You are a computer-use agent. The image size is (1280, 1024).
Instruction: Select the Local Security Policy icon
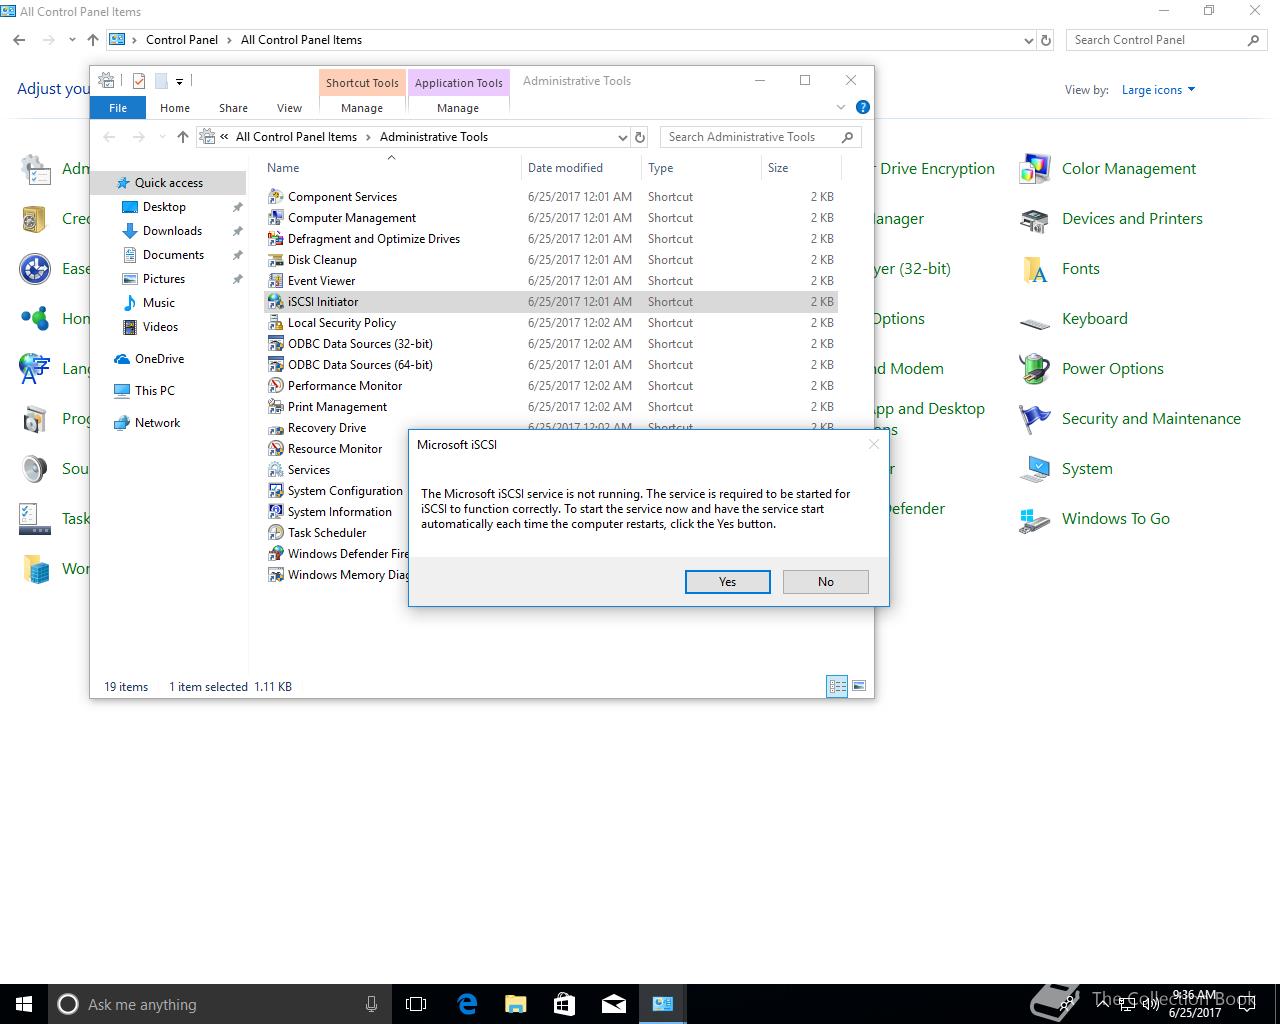coord(276,323)
